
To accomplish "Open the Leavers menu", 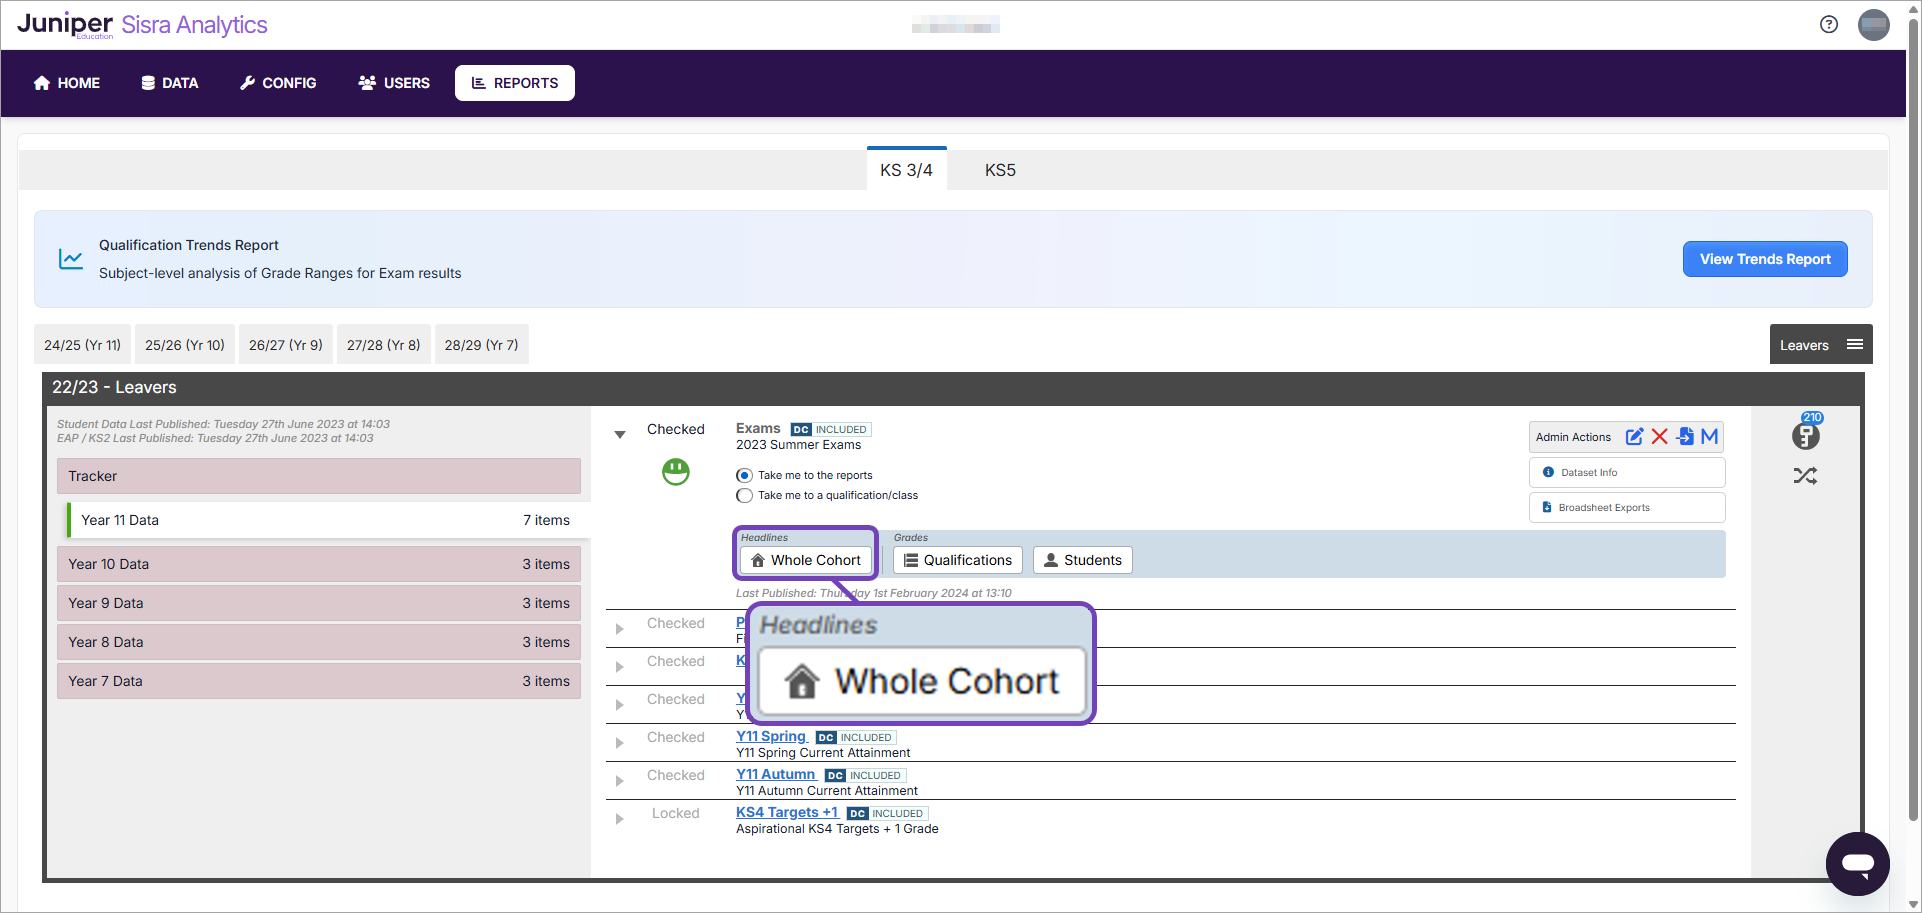I will click(x=1820, y=345).
